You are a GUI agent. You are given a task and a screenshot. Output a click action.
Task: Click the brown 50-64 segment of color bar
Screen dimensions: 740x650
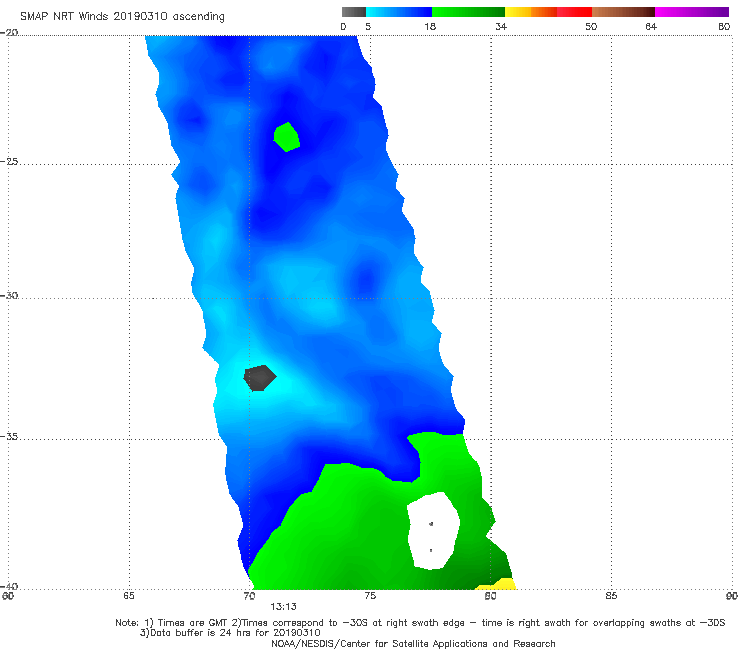click(x=623, y=12)
